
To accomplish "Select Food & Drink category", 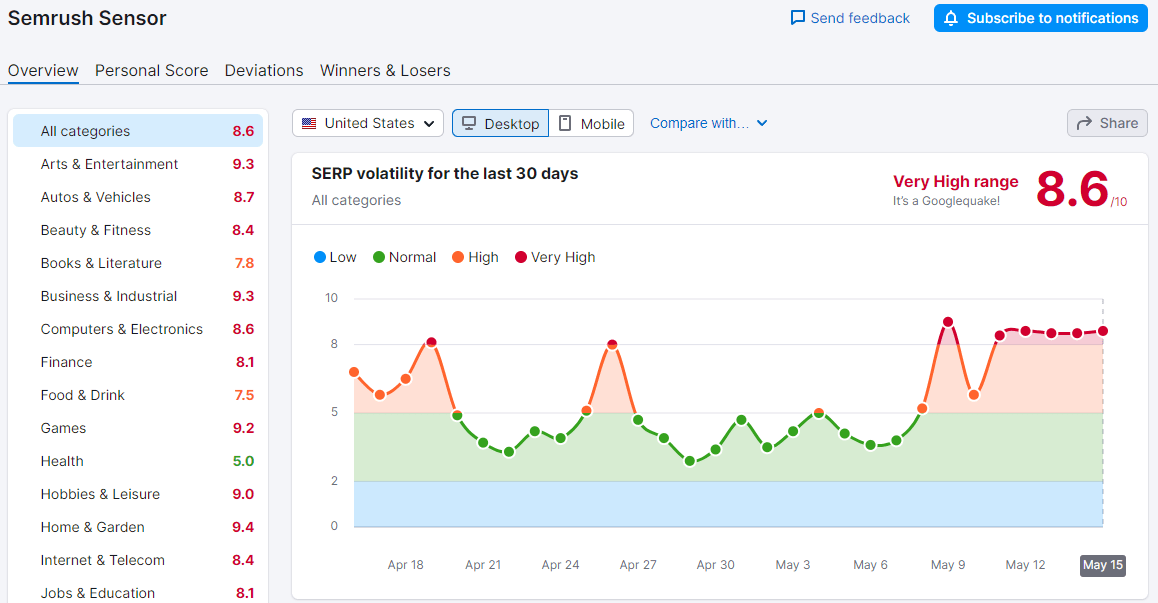I will (x=138, y=395).
